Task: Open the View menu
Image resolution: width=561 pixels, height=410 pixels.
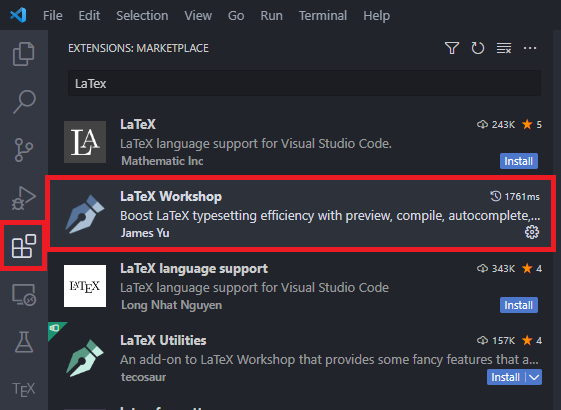Action: pos(198,15)
